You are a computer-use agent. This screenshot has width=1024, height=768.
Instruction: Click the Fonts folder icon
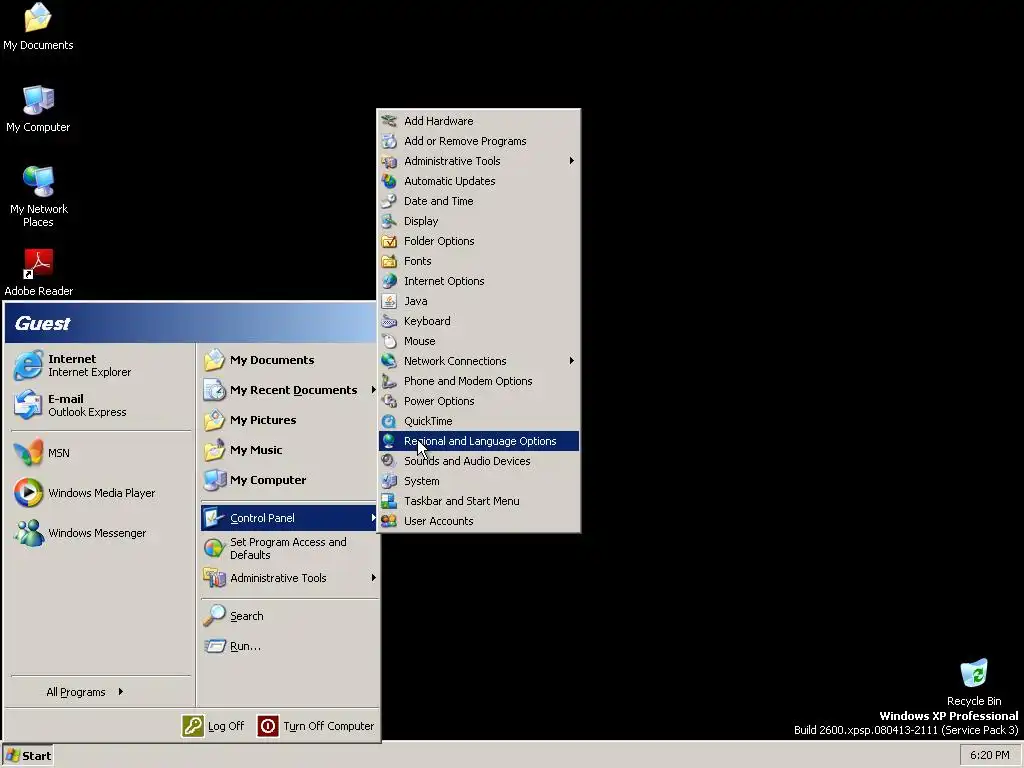pos(389,261)
